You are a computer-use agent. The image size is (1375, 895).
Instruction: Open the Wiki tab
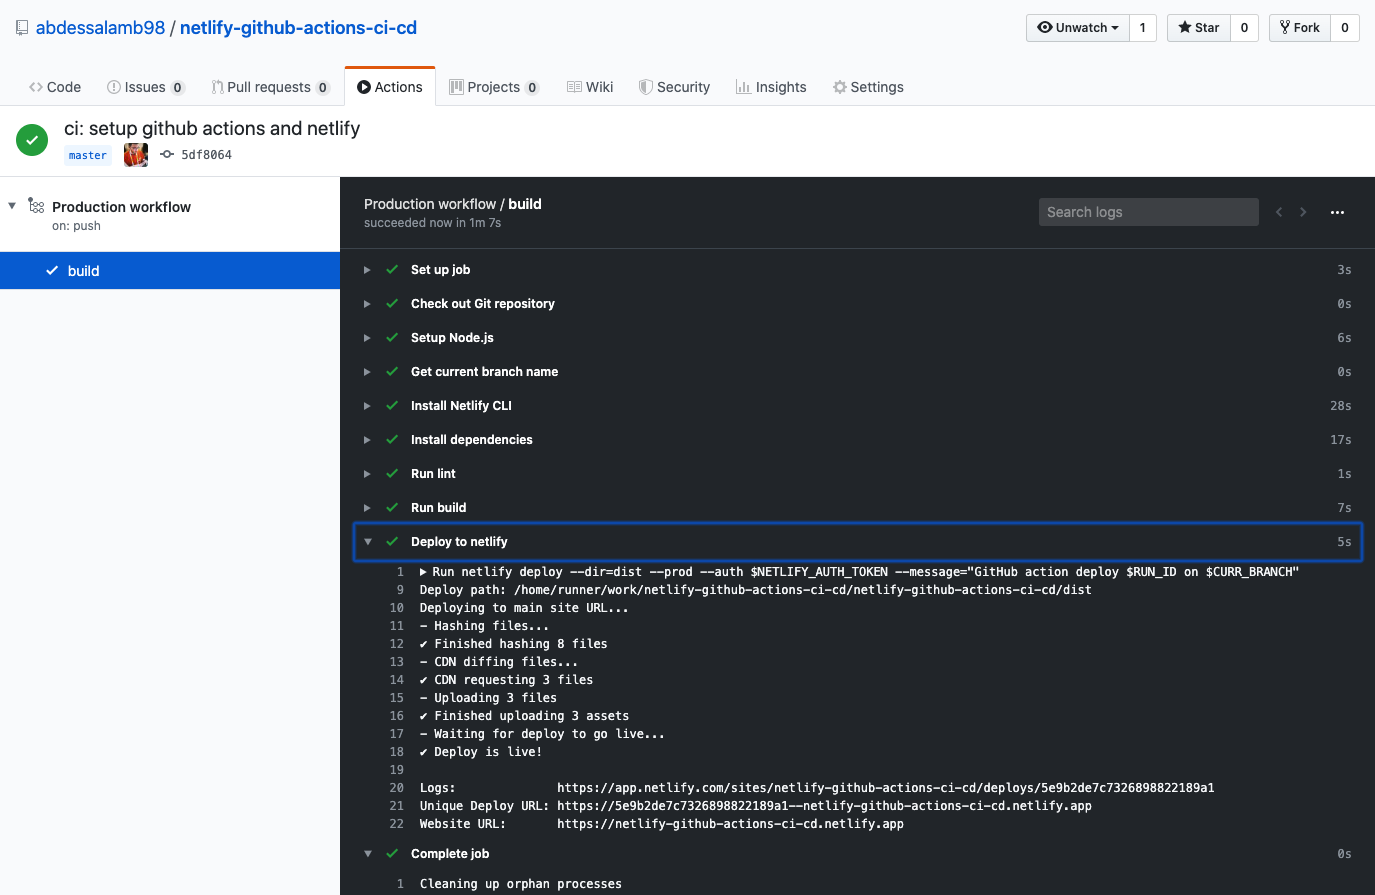tap(590, 87)
